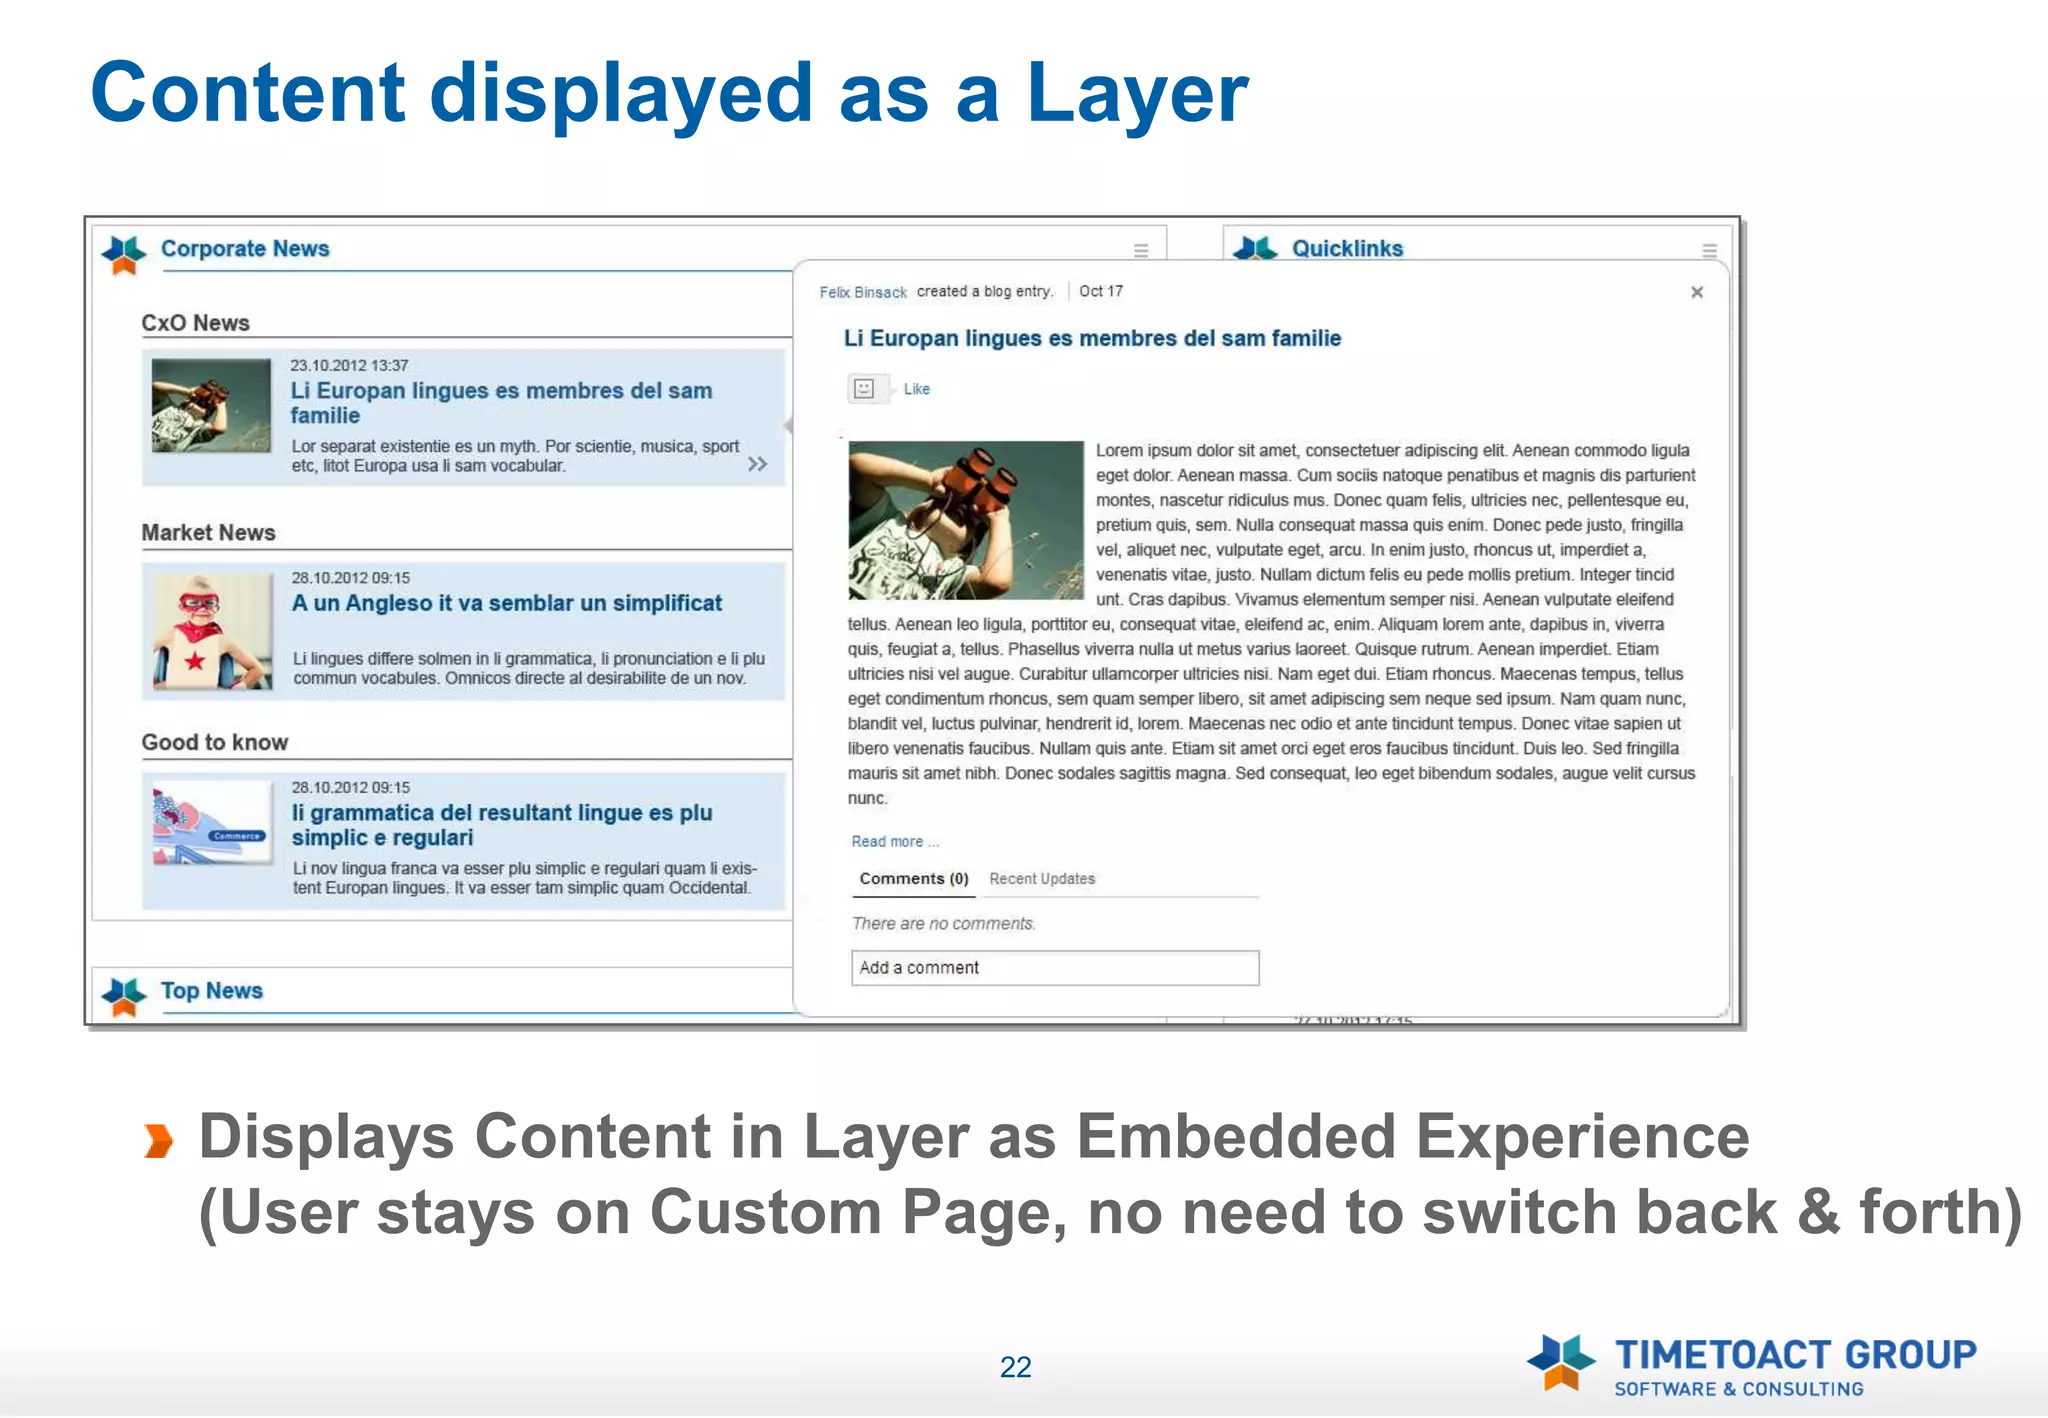Close the blog entry layer popup
Viewport: 2048px width, 1418px height.
coord(1696,292)
